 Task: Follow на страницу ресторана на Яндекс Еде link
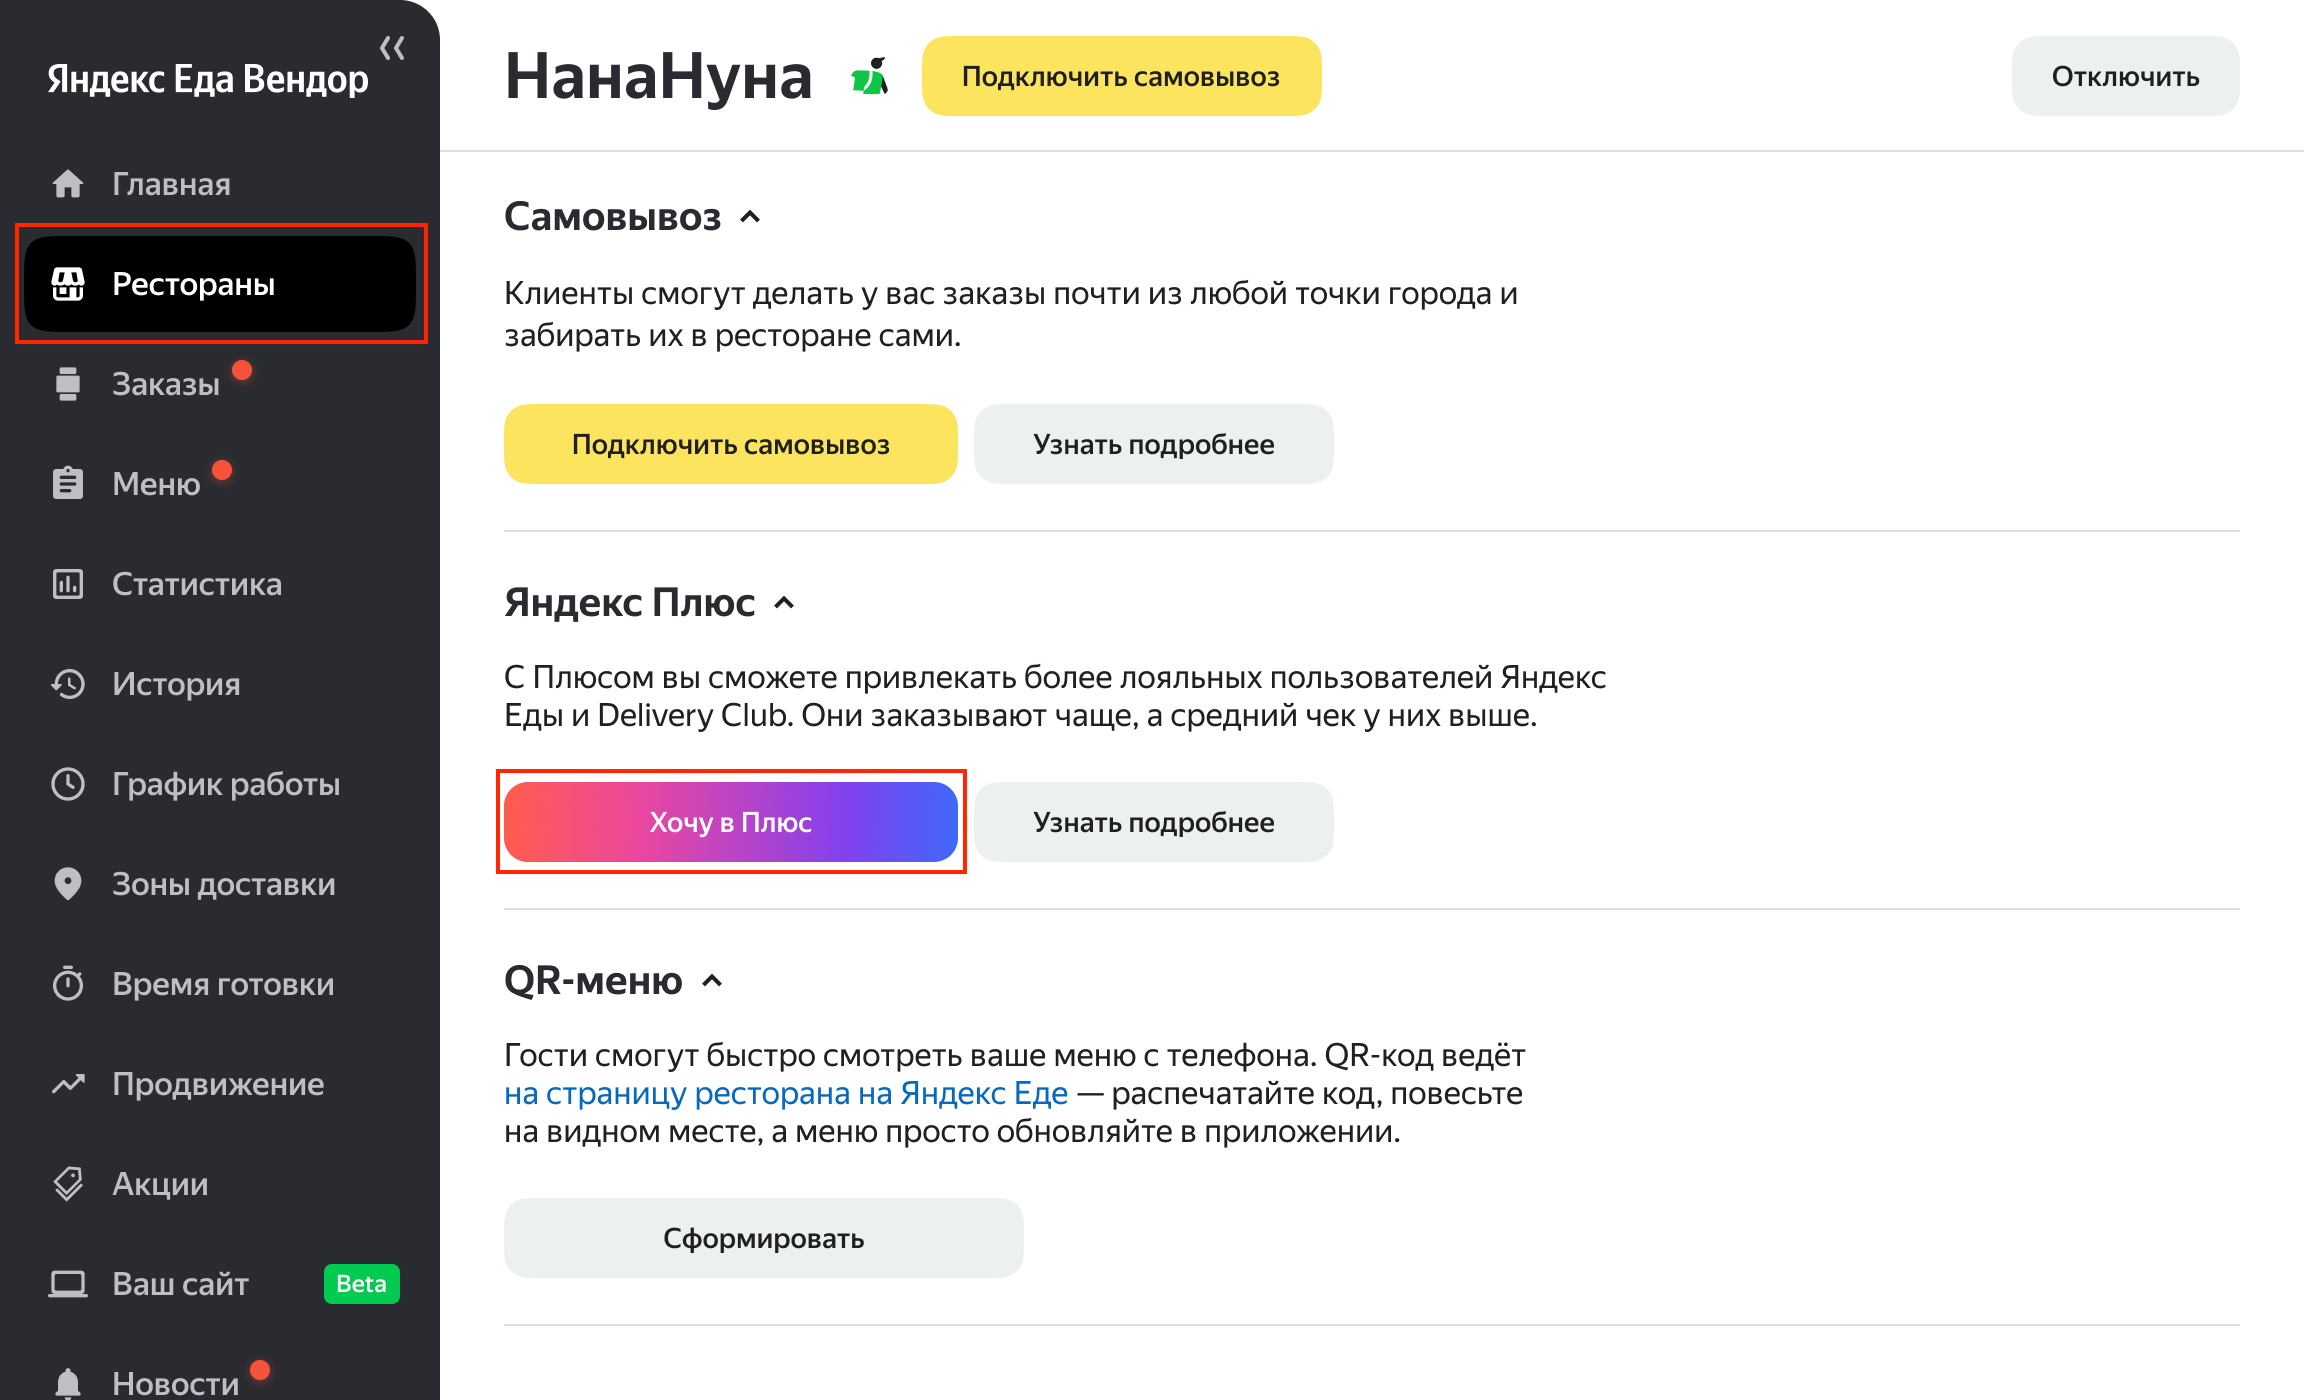tap(786, 1094)
